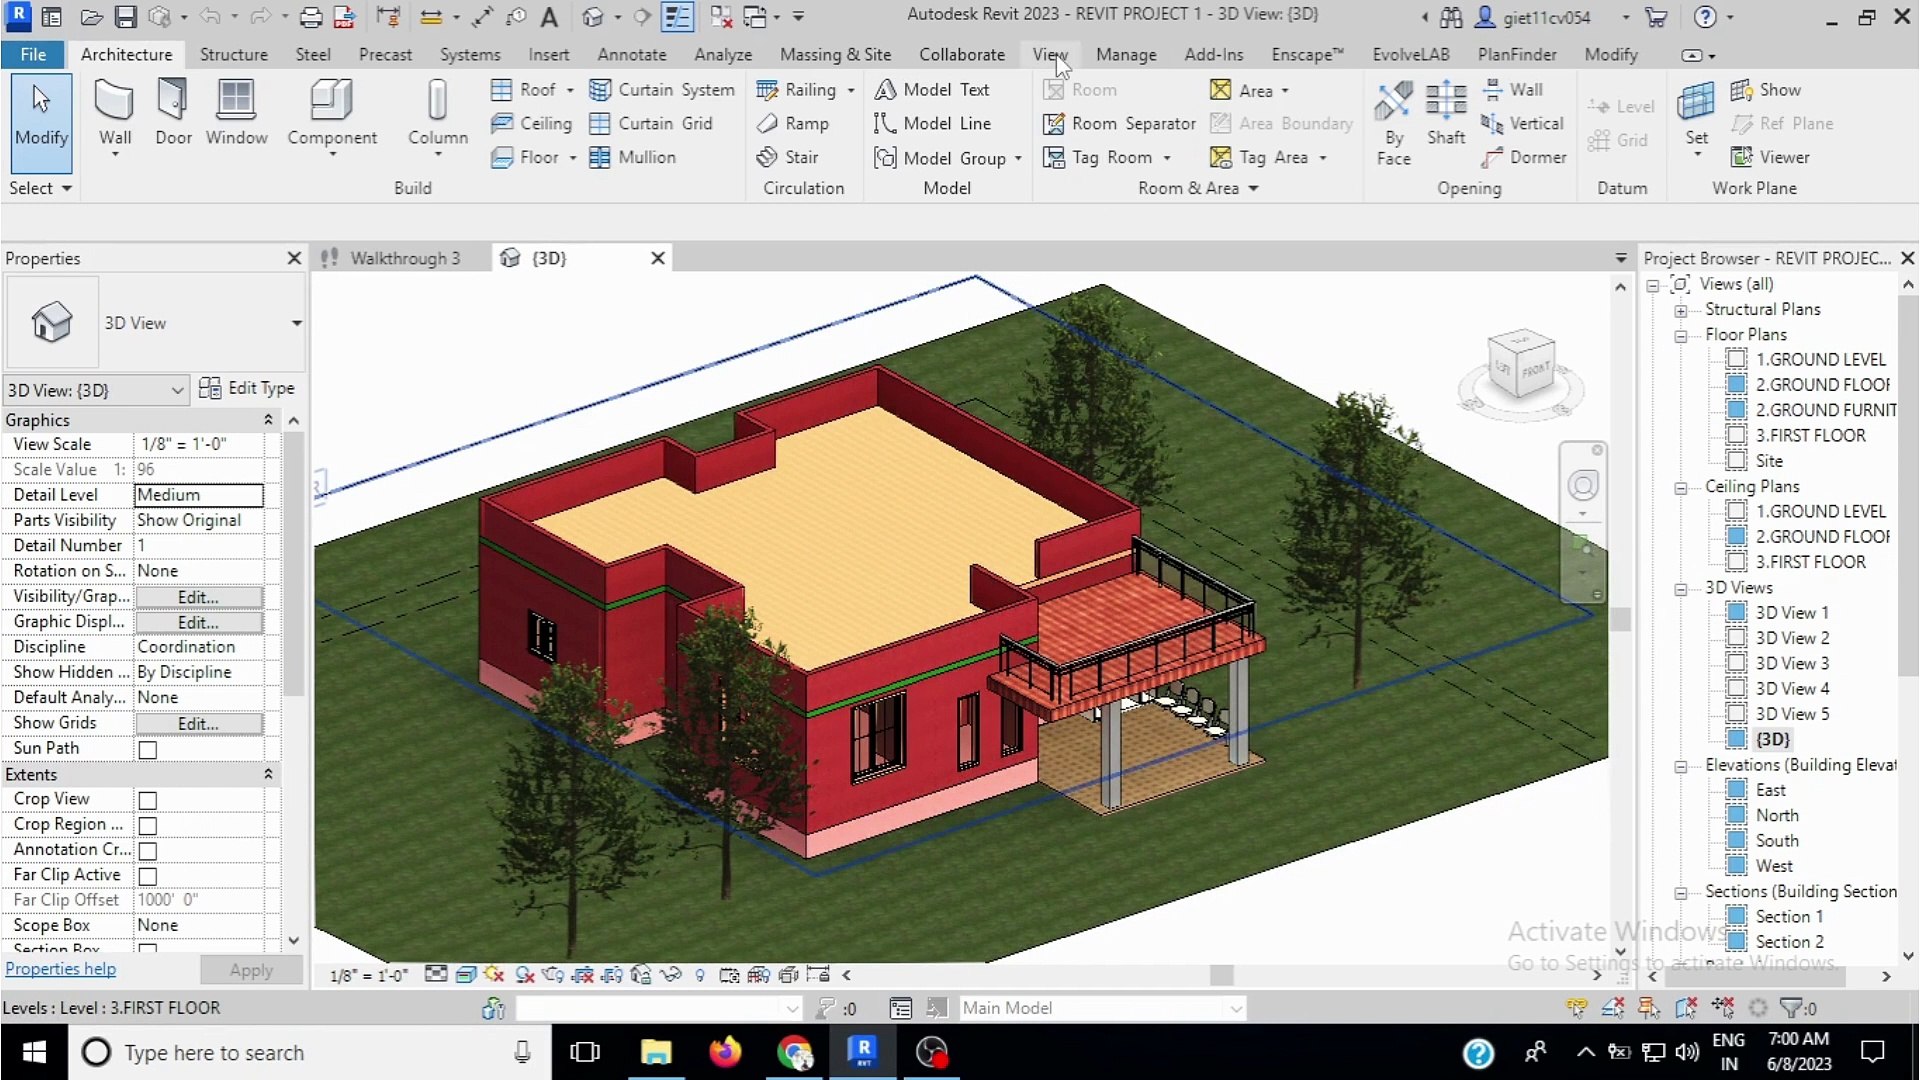Select the Door tool
The image size is (1920, 1080).
point(173,114)
